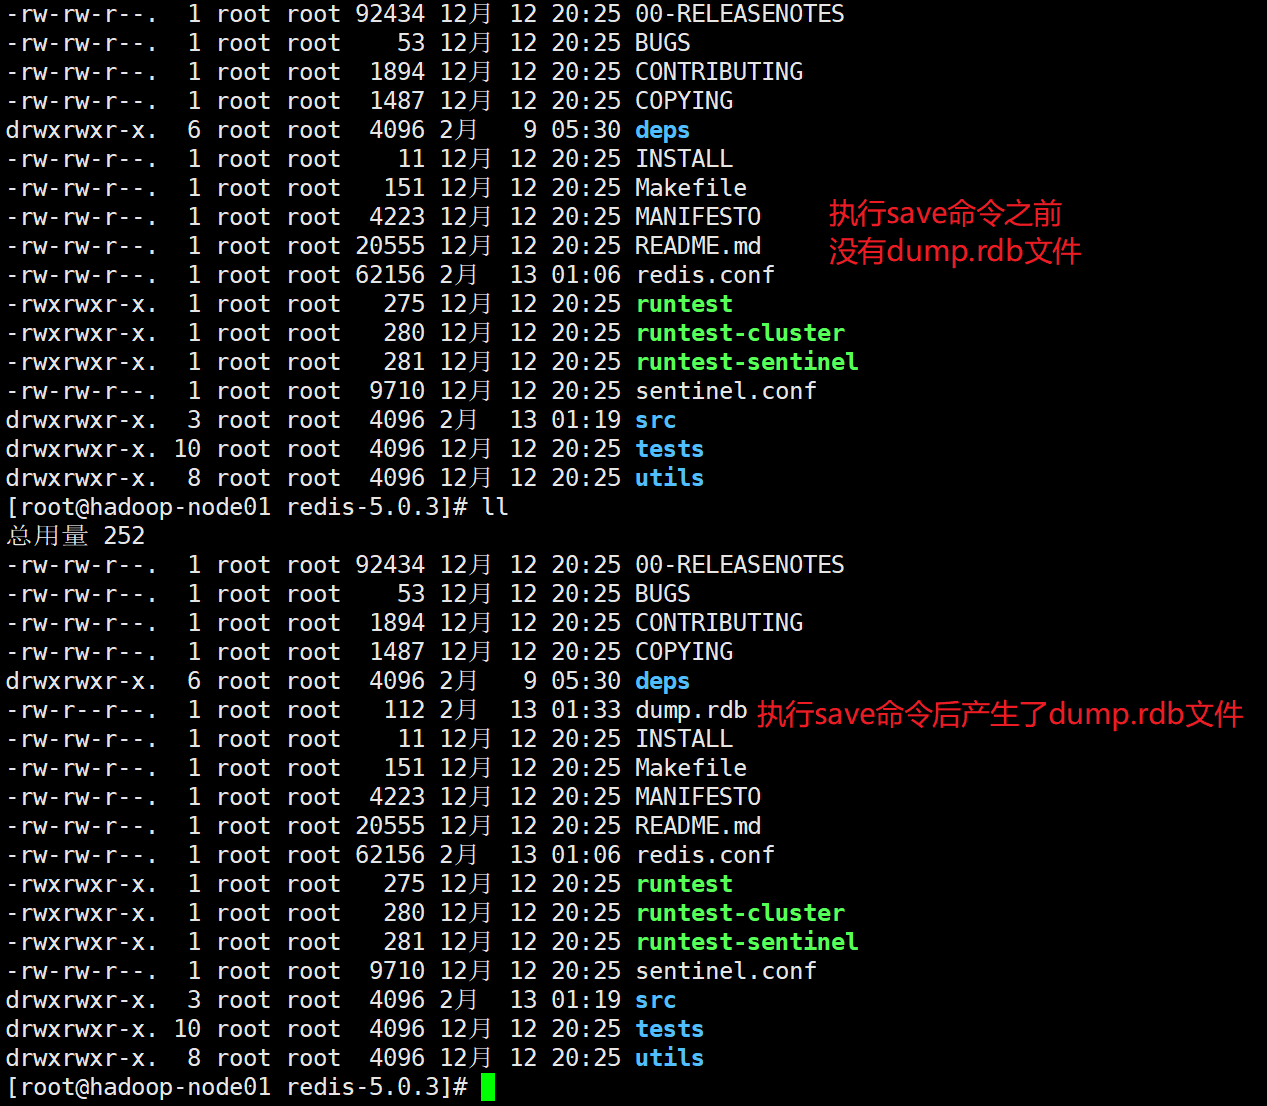Click 'MANIFESTO' in the lower listing
1267x1106 pixels.
click(x=698, y=797)
